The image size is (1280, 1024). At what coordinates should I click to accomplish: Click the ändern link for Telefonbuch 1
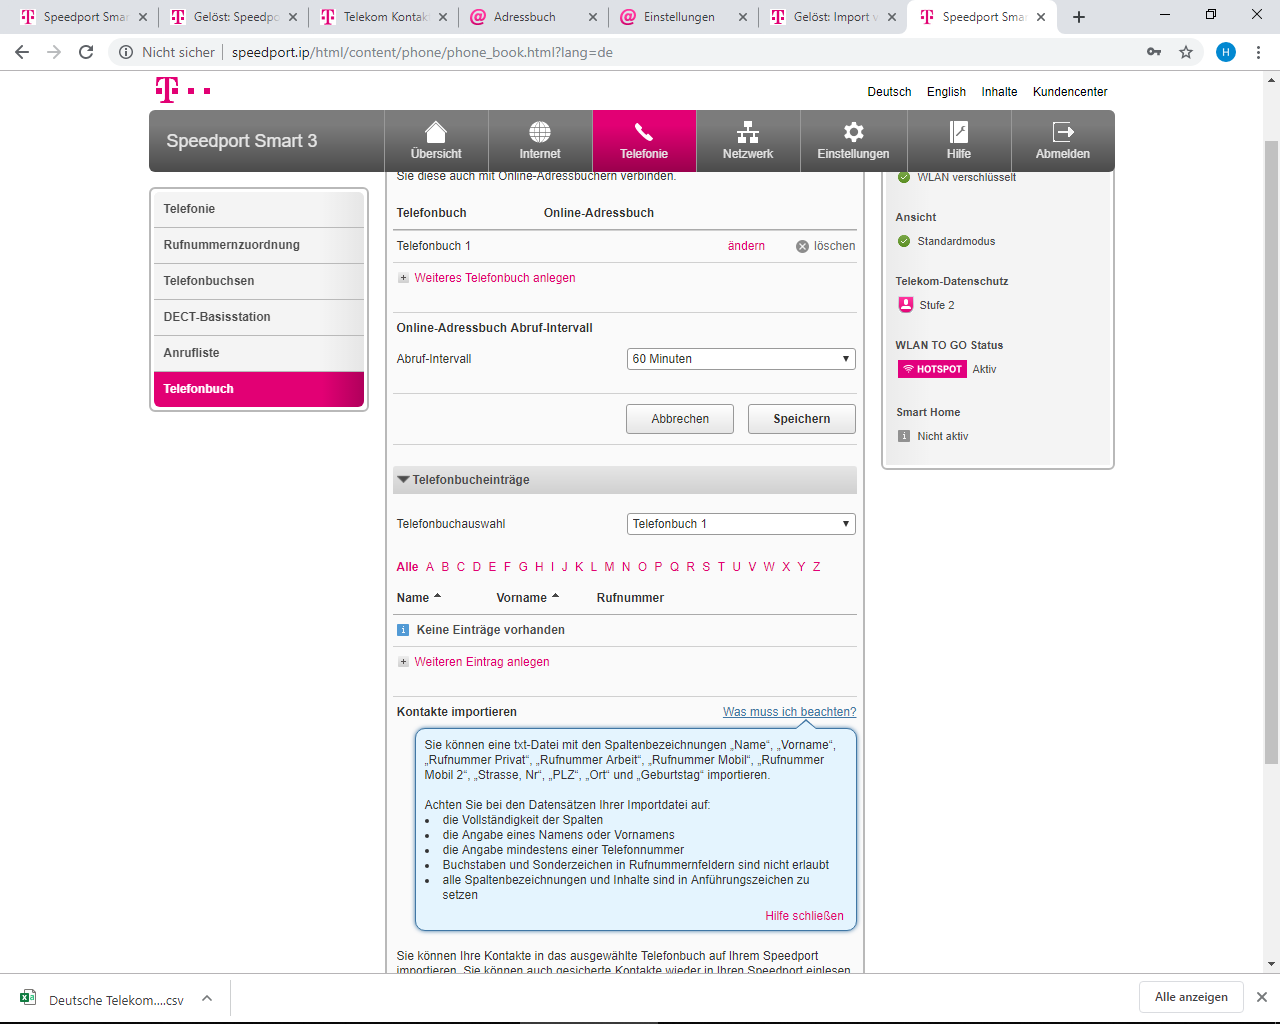746,246
